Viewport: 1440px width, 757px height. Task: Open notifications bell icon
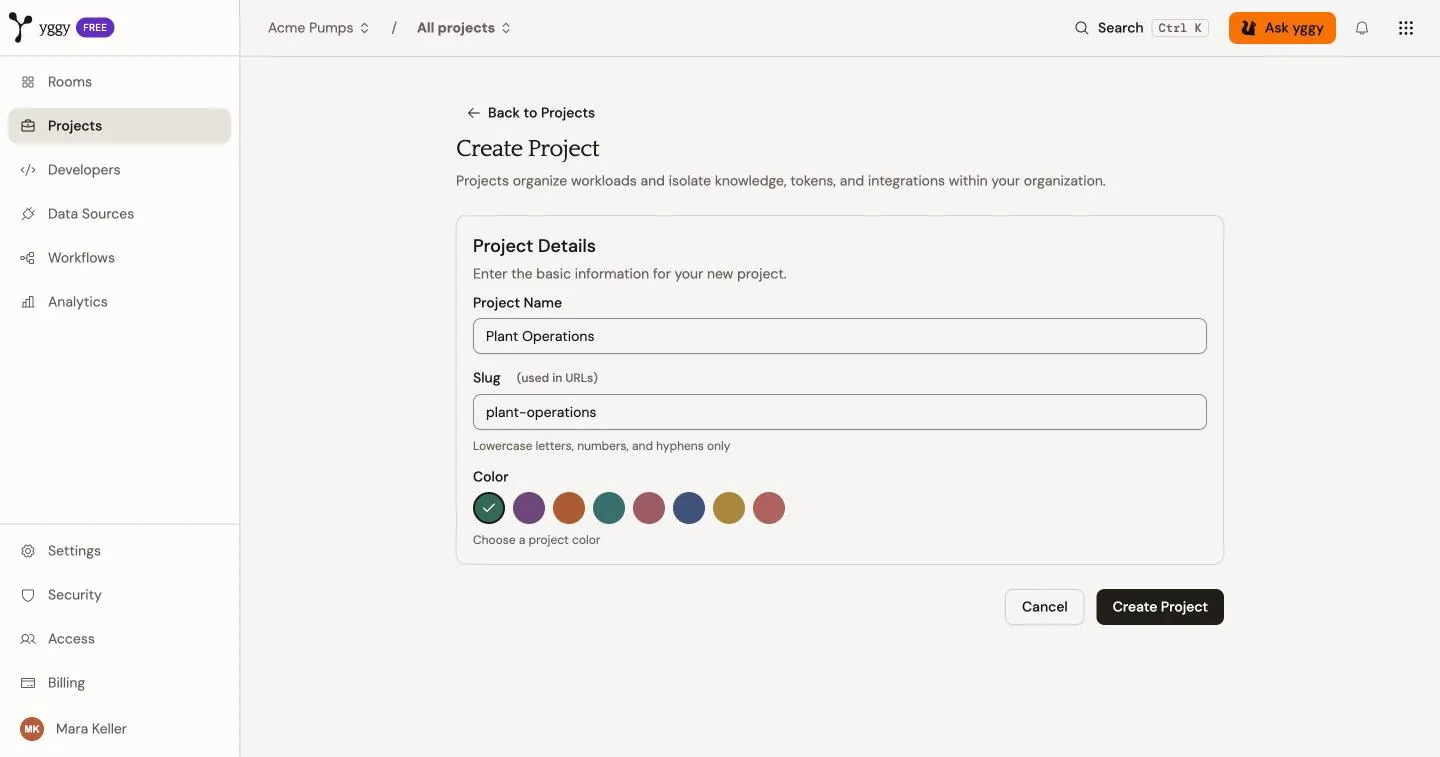[1362, 28]
